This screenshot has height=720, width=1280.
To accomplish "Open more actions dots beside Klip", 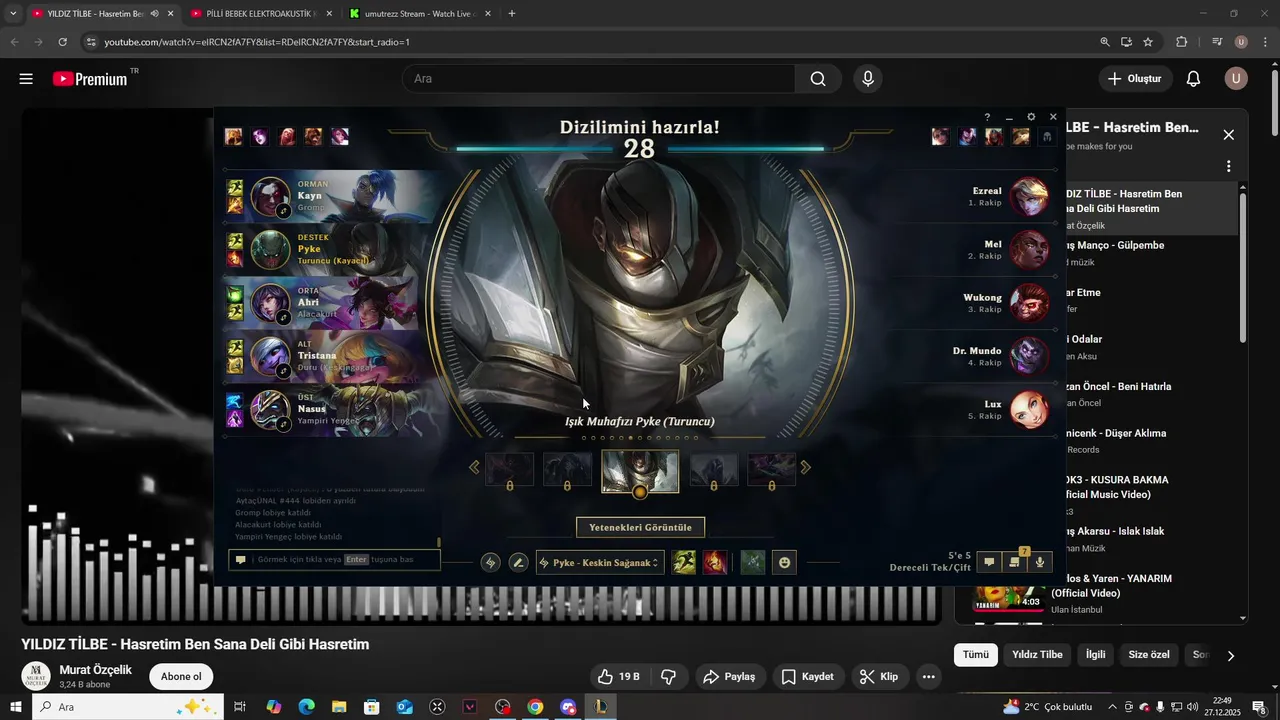I will [929, 677].
